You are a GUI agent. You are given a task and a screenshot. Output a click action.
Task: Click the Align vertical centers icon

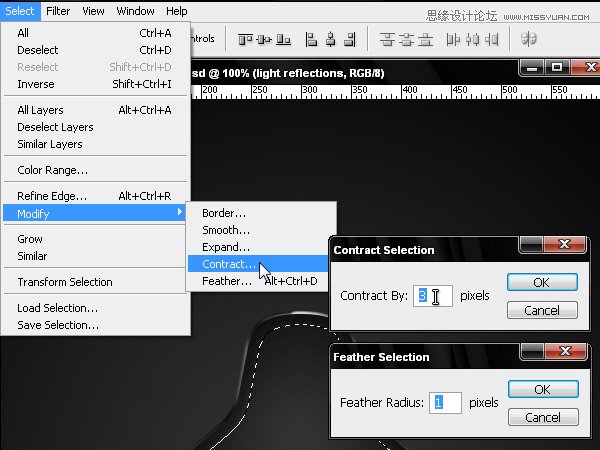tap(264, 39)
